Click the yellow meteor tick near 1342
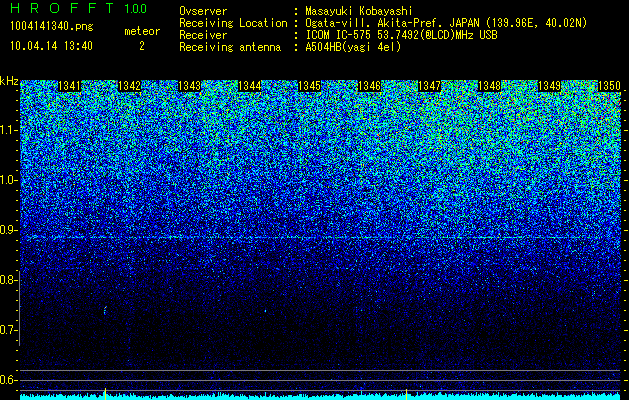 click(105, 394)
